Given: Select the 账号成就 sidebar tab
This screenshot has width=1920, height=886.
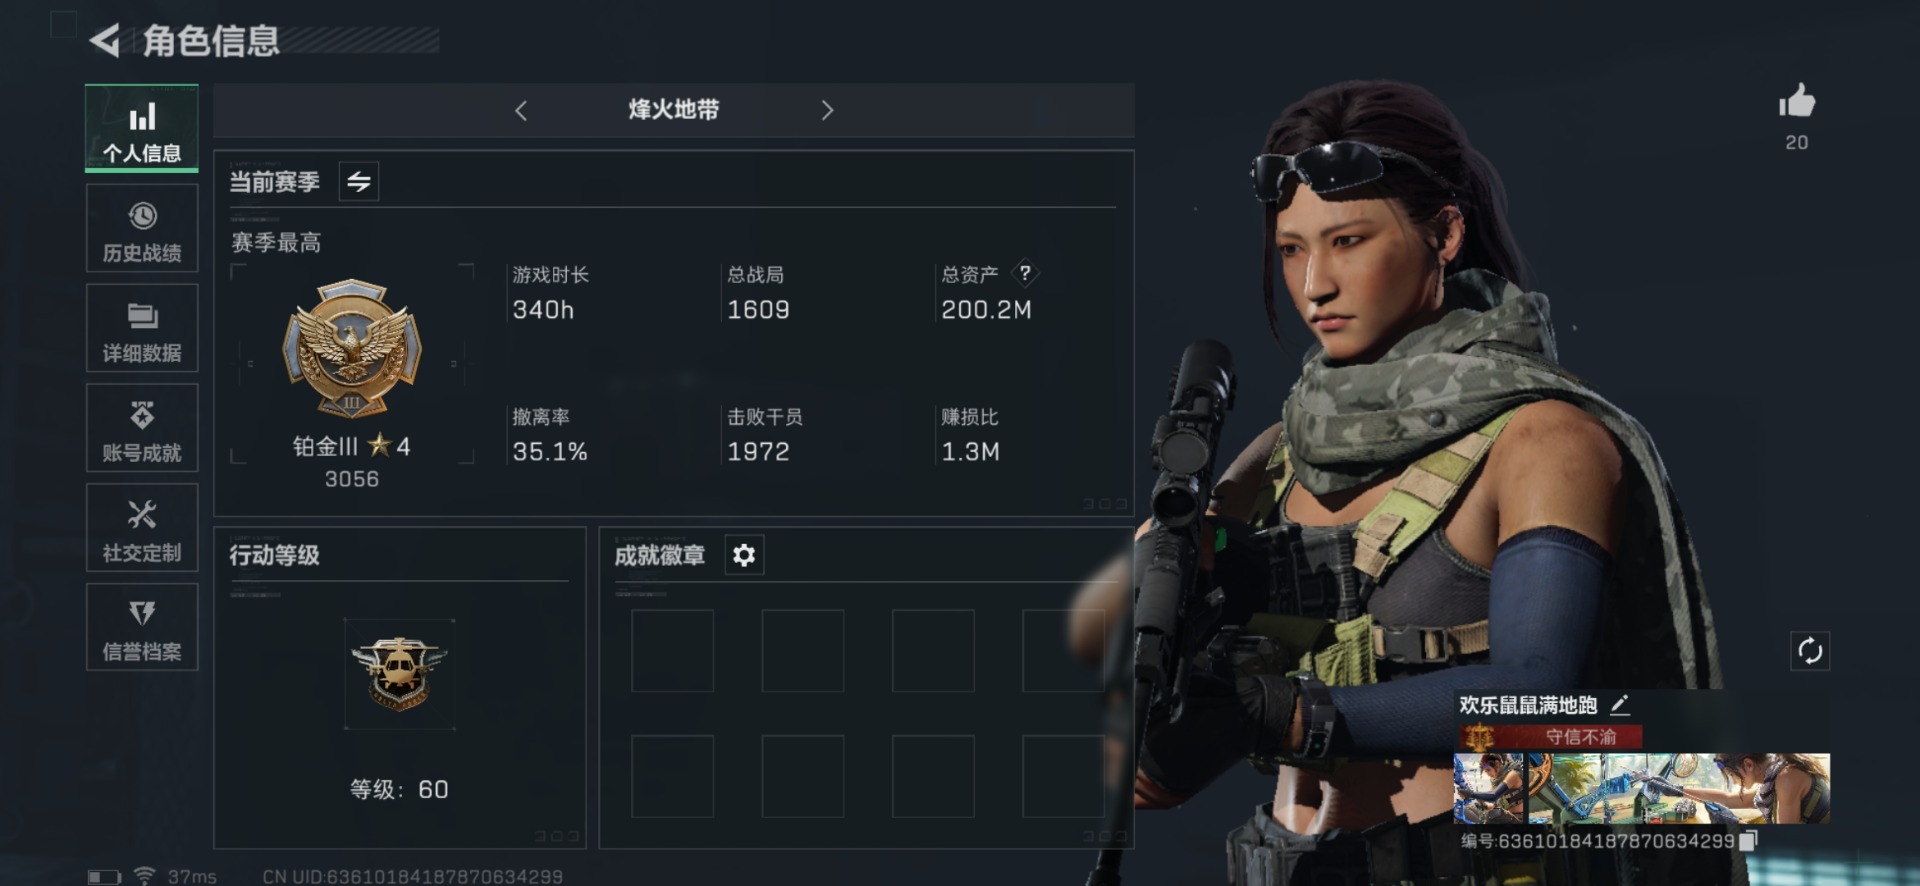Looking at the screenshot, I should click(x=142, y=428).
